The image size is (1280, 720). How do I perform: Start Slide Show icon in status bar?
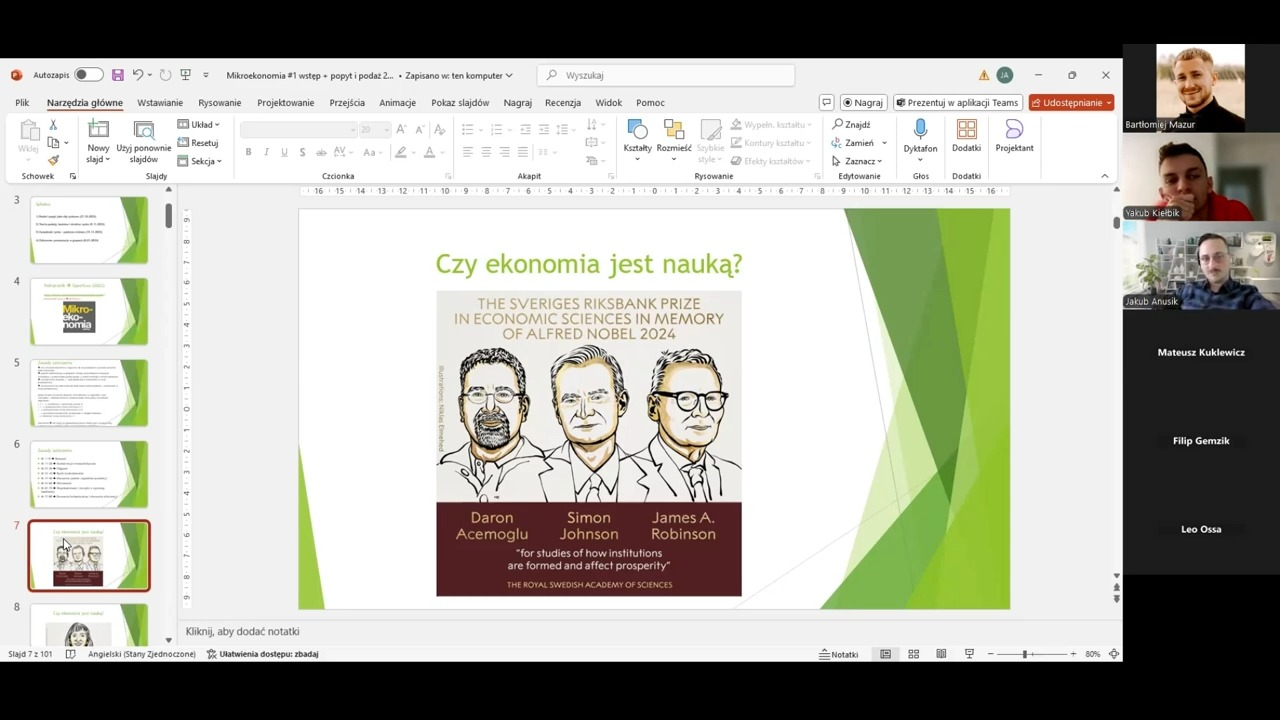[x=969, y=654]
